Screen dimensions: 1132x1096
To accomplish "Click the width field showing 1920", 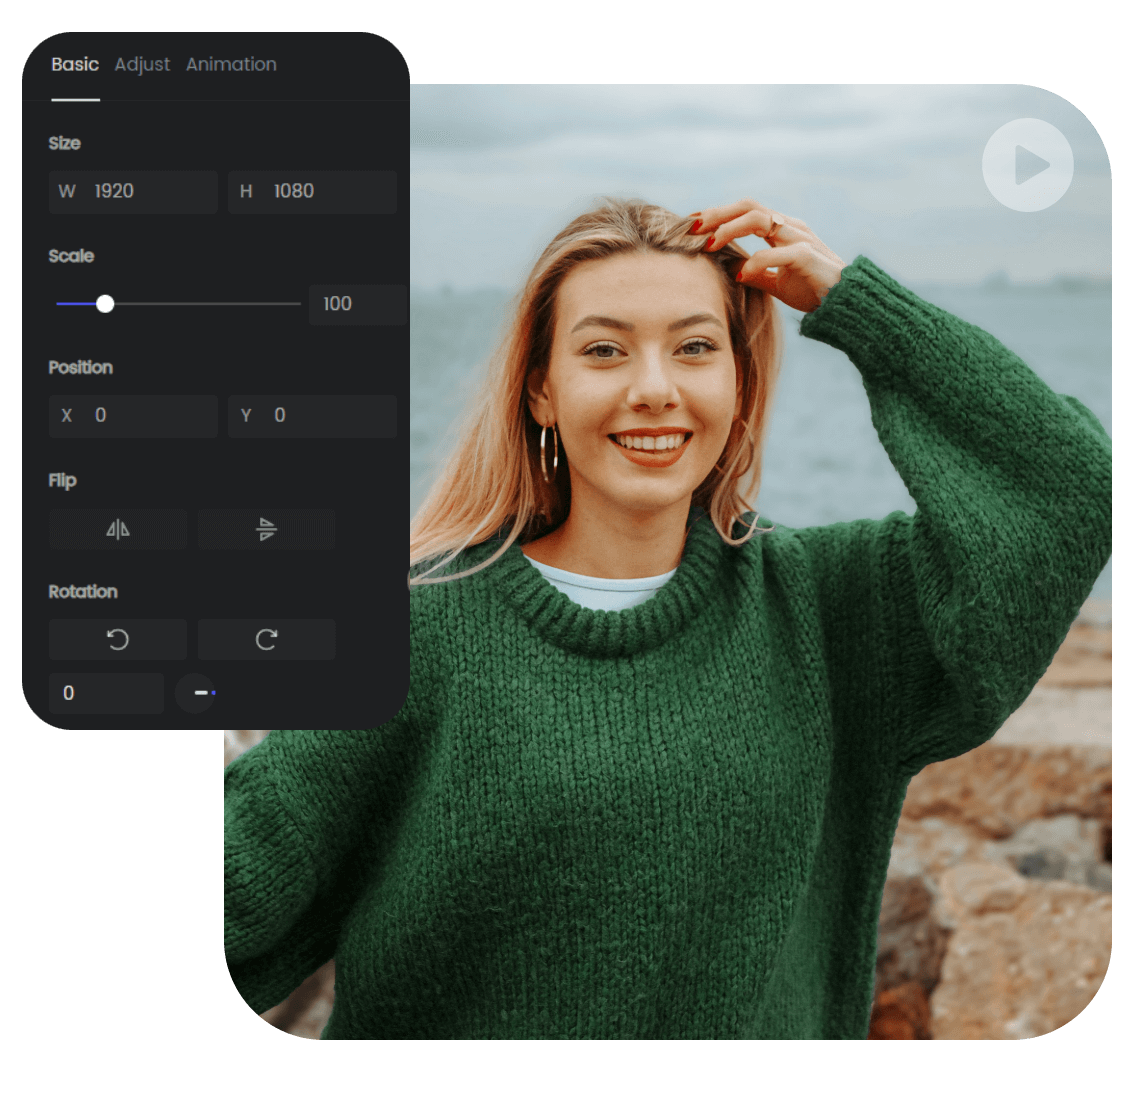I will click(x=133, y=191).
